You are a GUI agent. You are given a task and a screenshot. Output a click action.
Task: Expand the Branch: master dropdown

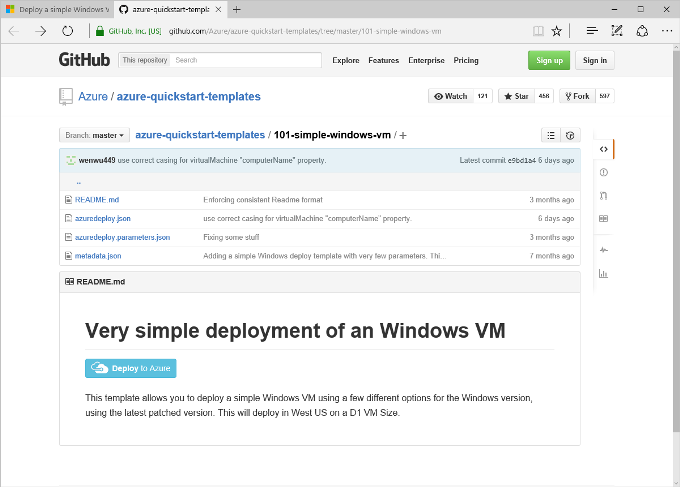(94, 135)
